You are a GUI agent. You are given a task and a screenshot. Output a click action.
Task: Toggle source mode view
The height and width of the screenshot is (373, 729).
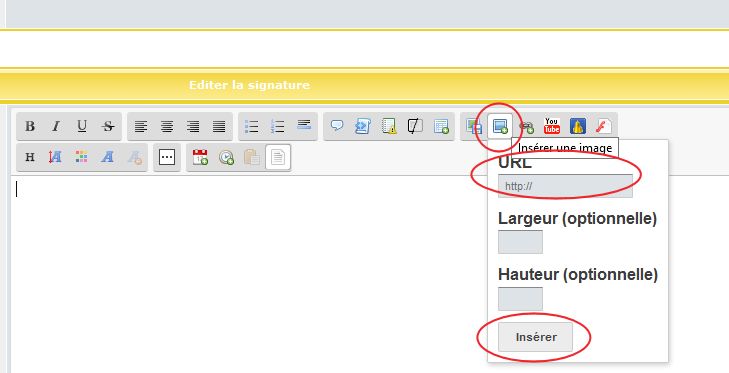(x=278, y=157)
